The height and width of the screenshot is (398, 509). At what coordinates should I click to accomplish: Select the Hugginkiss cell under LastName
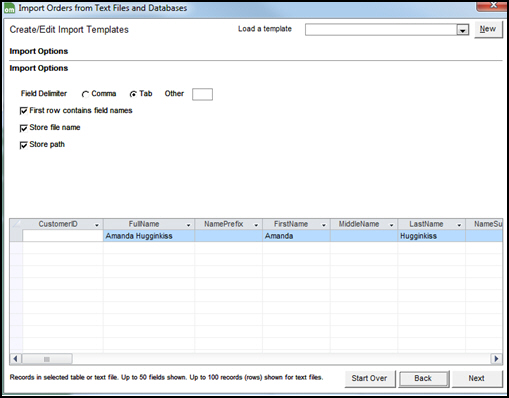(431, 236)
